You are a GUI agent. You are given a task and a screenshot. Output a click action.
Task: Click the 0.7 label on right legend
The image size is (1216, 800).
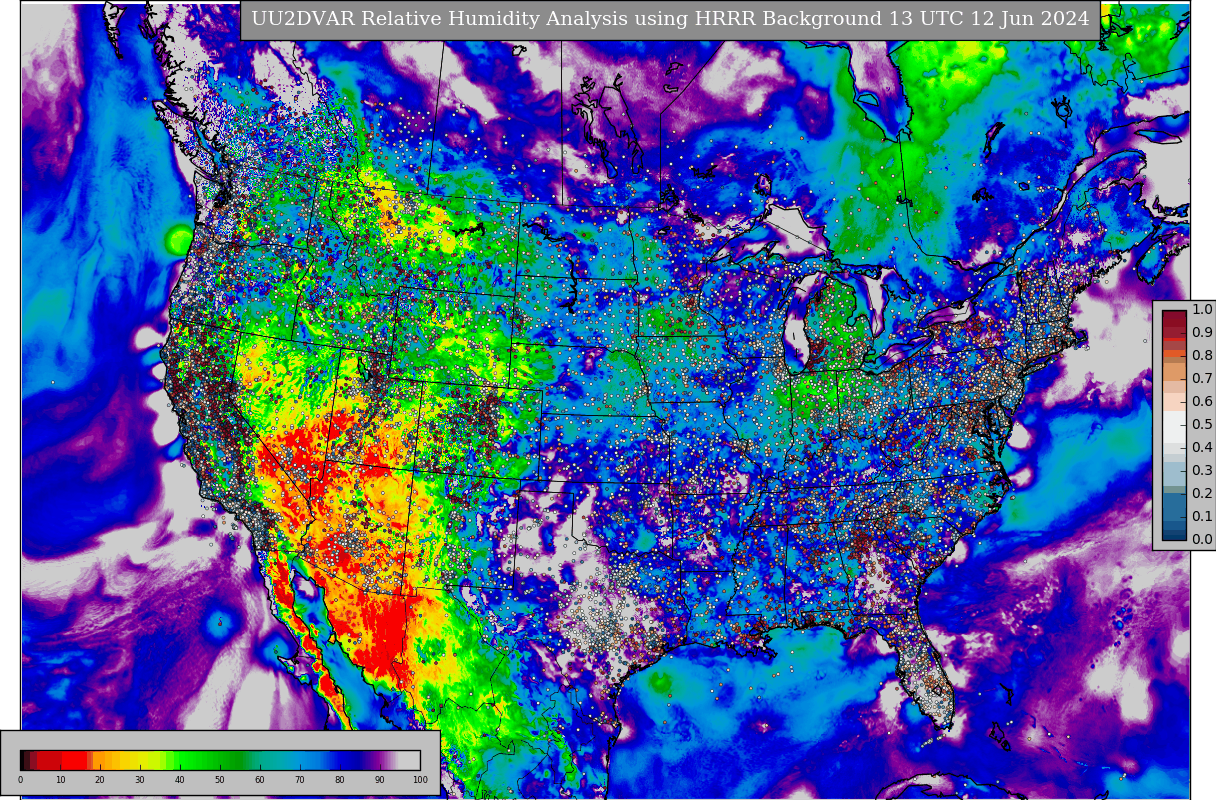pyautogui.click(x=1202, y=379)
